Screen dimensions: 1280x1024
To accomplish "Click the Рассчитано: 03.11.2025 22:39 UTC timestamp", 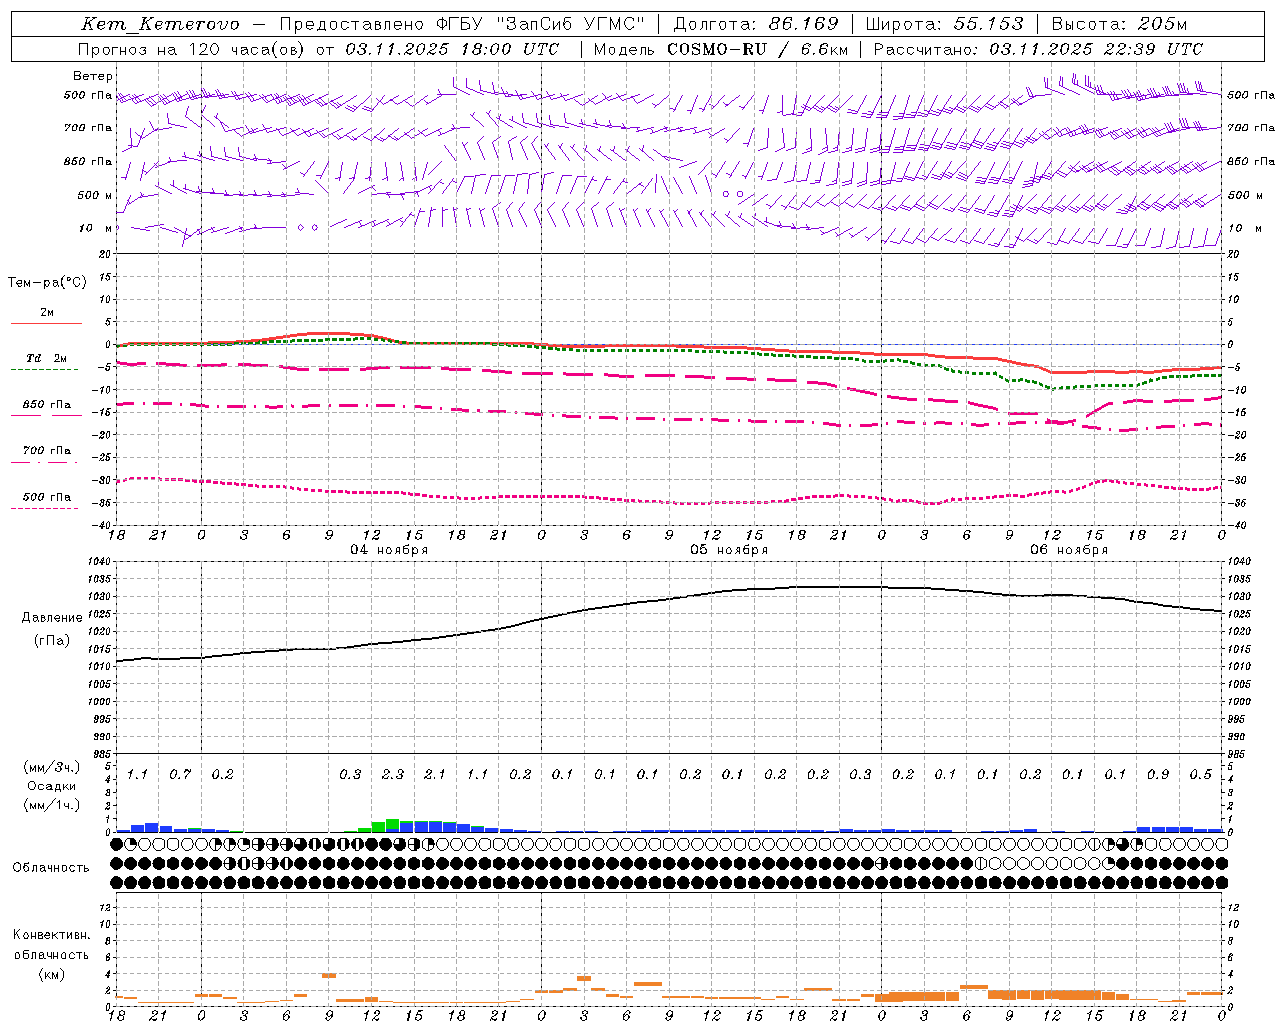I will point(1038,49).
